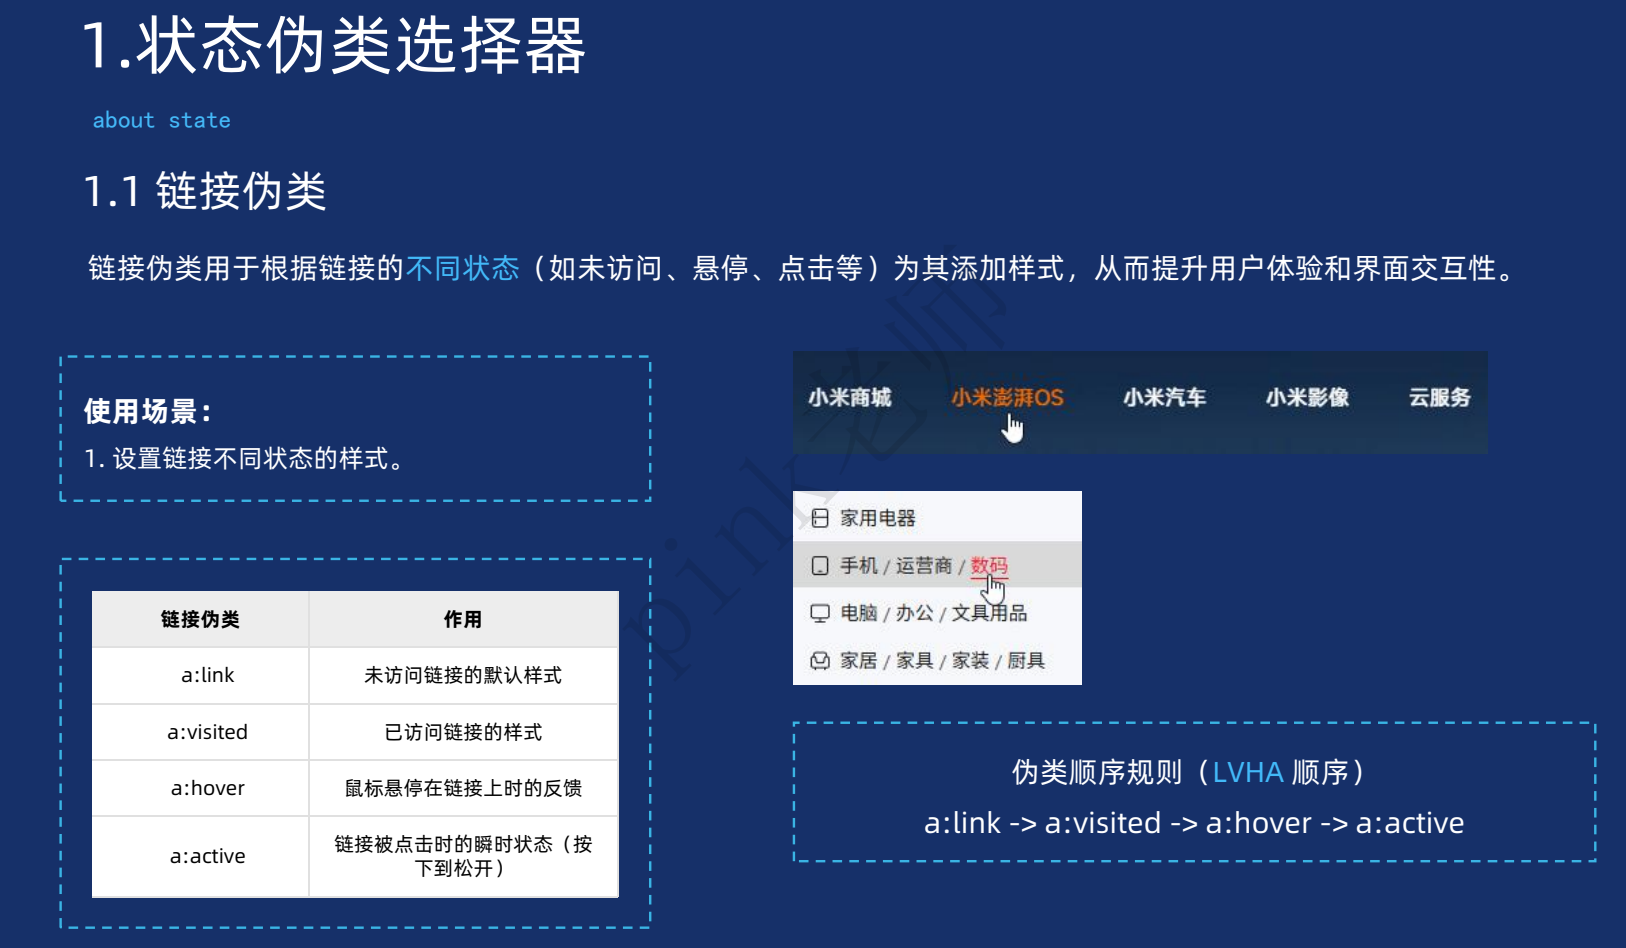1626x948 pixels.
Task: Click the about state subtitle
Action: (161, 120)
